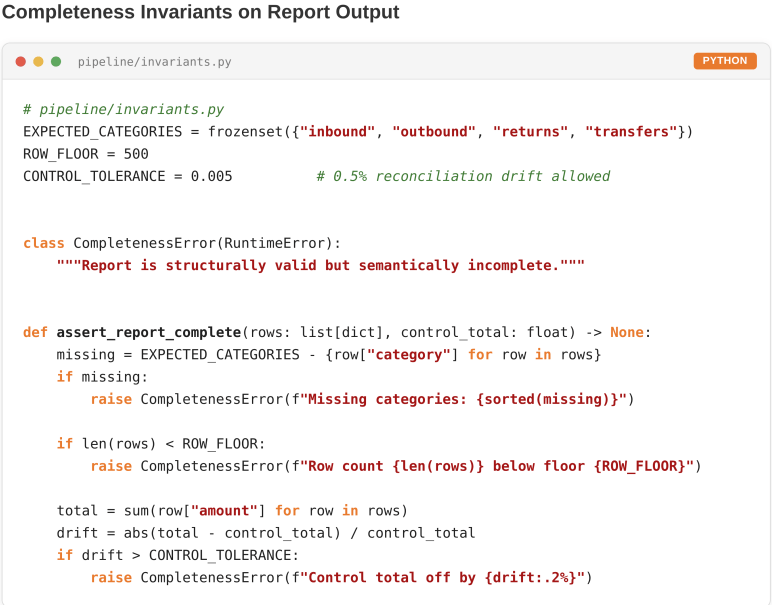Click the heading 'Completeness Invariants on Report Output'

coord(200,12)
